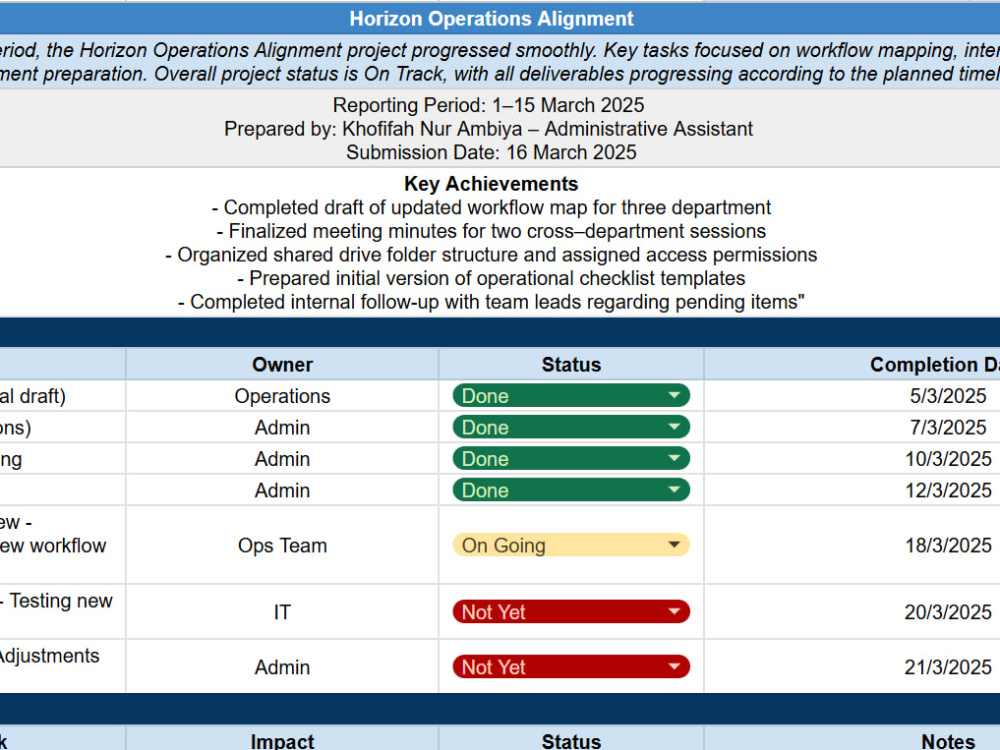Open the Done status dropdown for 12/3/2025

pyautogui.click(x=571, y=490)
